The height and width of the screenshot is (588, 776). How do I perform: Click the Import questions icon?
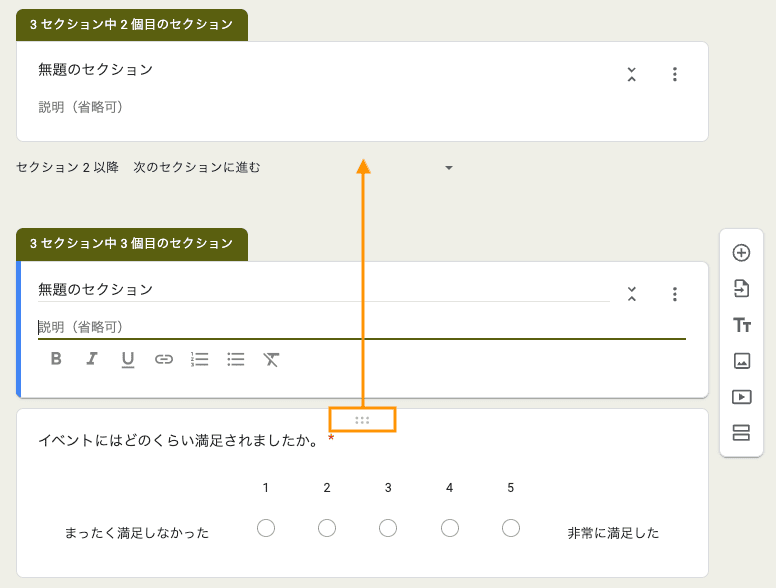click(741, 289)
